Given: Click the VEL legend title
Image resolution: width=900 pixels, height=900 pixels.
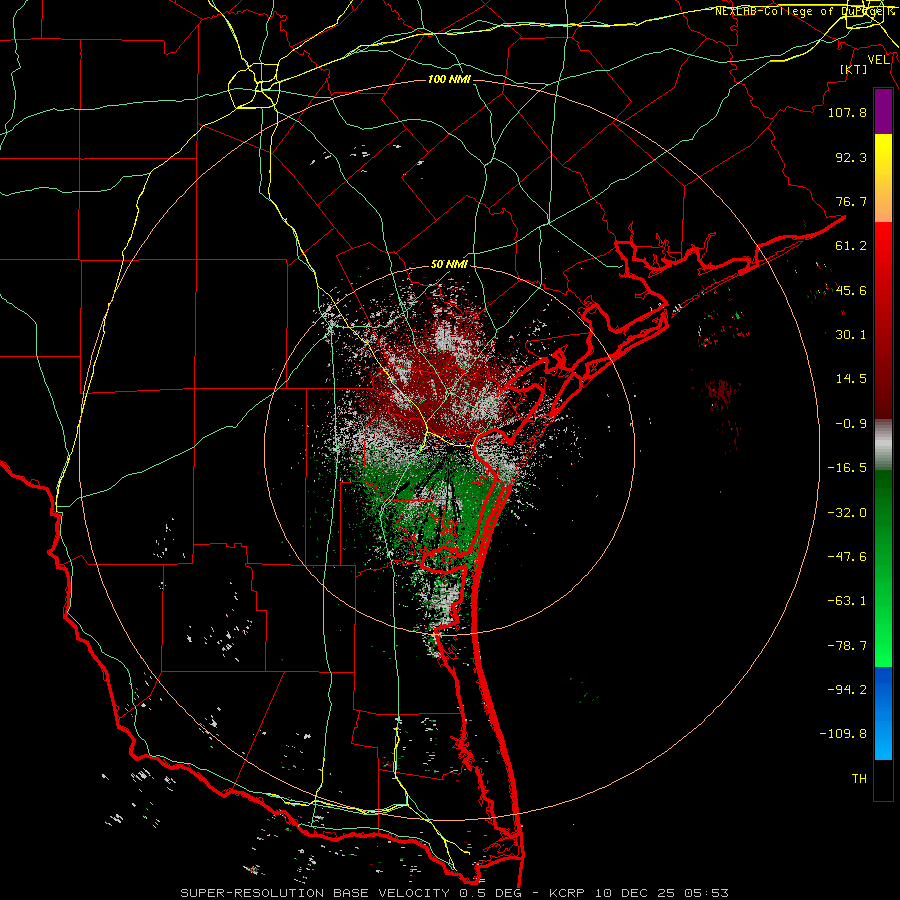Looking at the screenshot, I should [x=878, y=59].
